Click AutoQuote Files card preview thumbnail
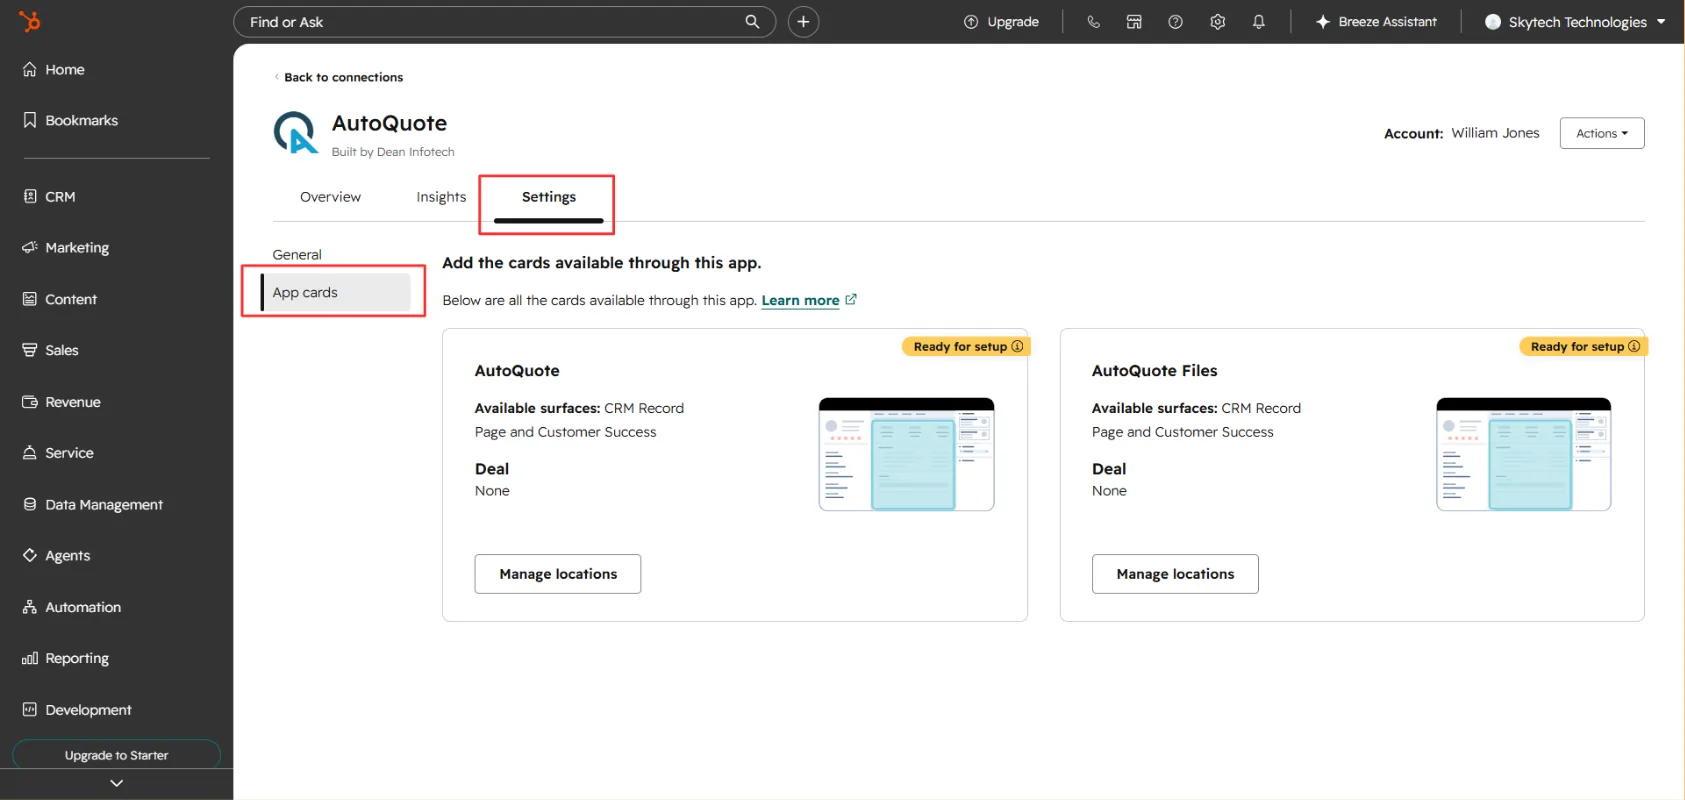Viewport: 1685px width, 800px height. tap(1523, 454)
